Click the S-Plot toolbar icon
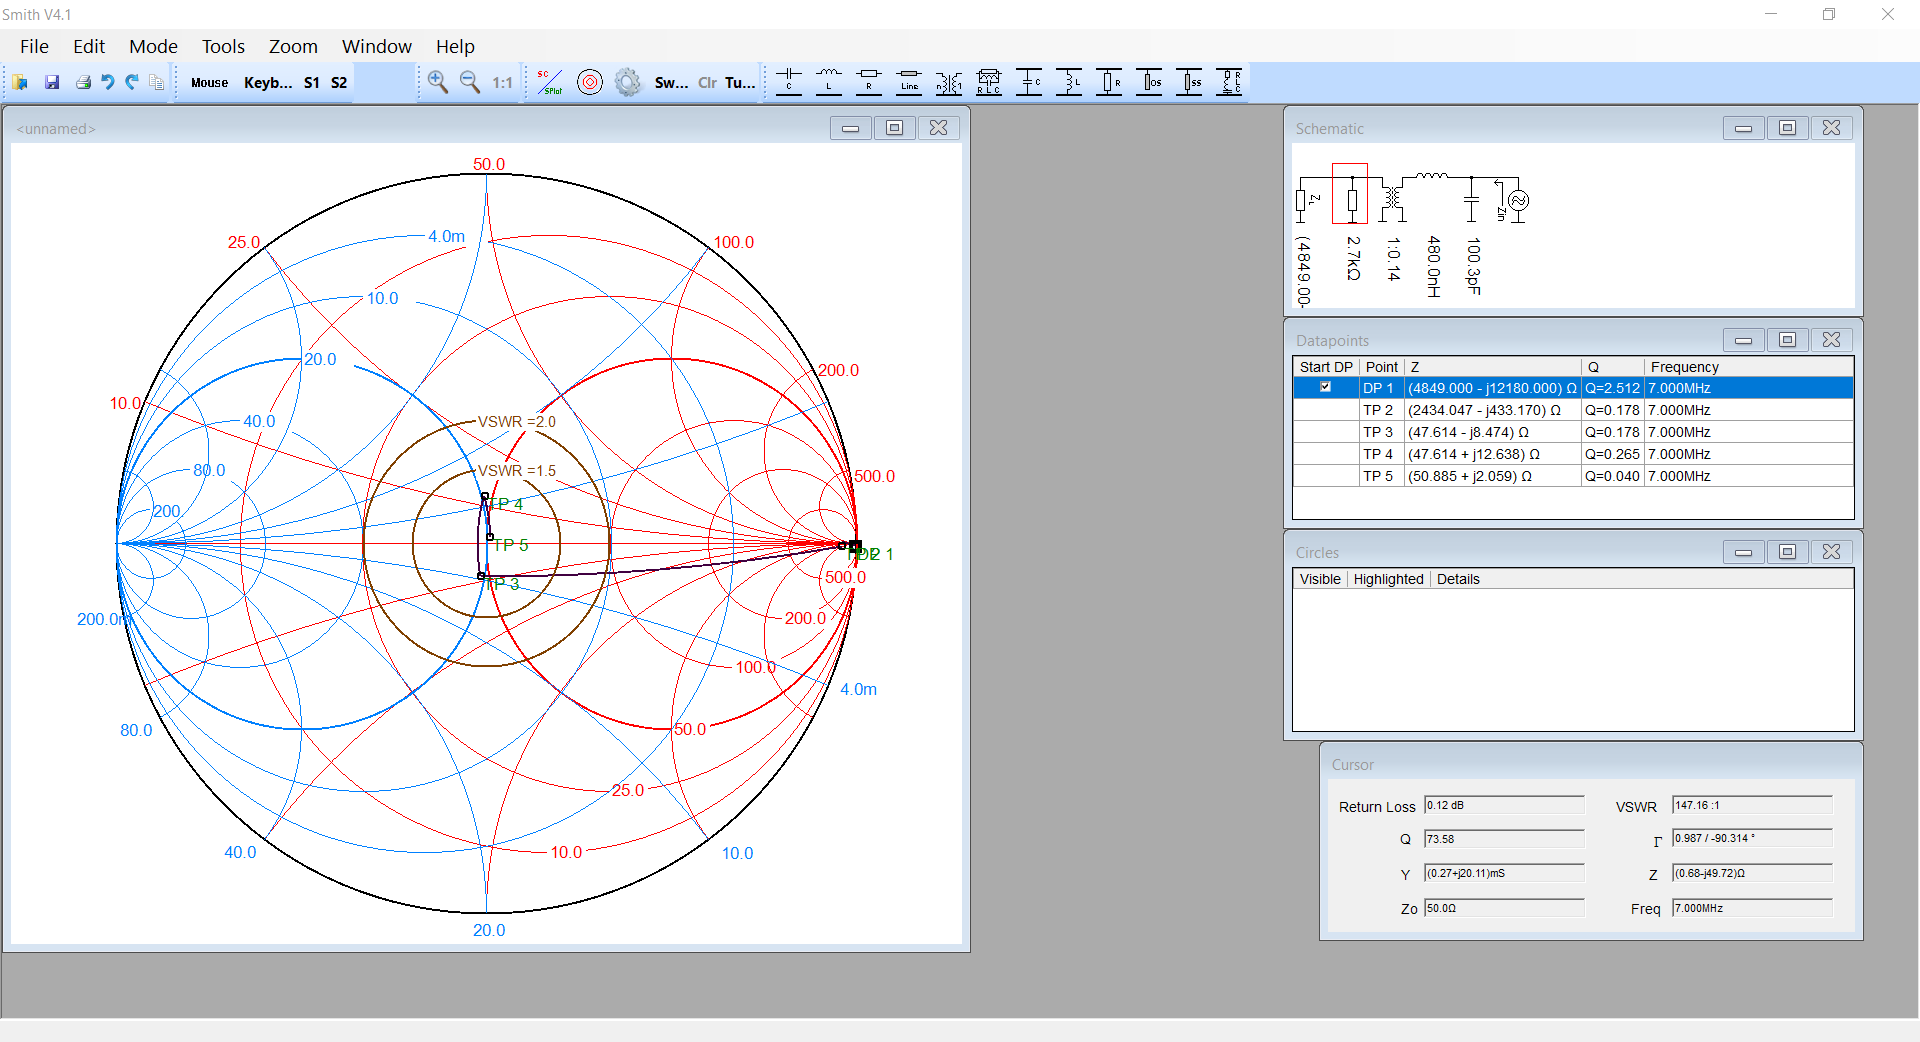1920x1042 pixels. (x=549, y=82)
